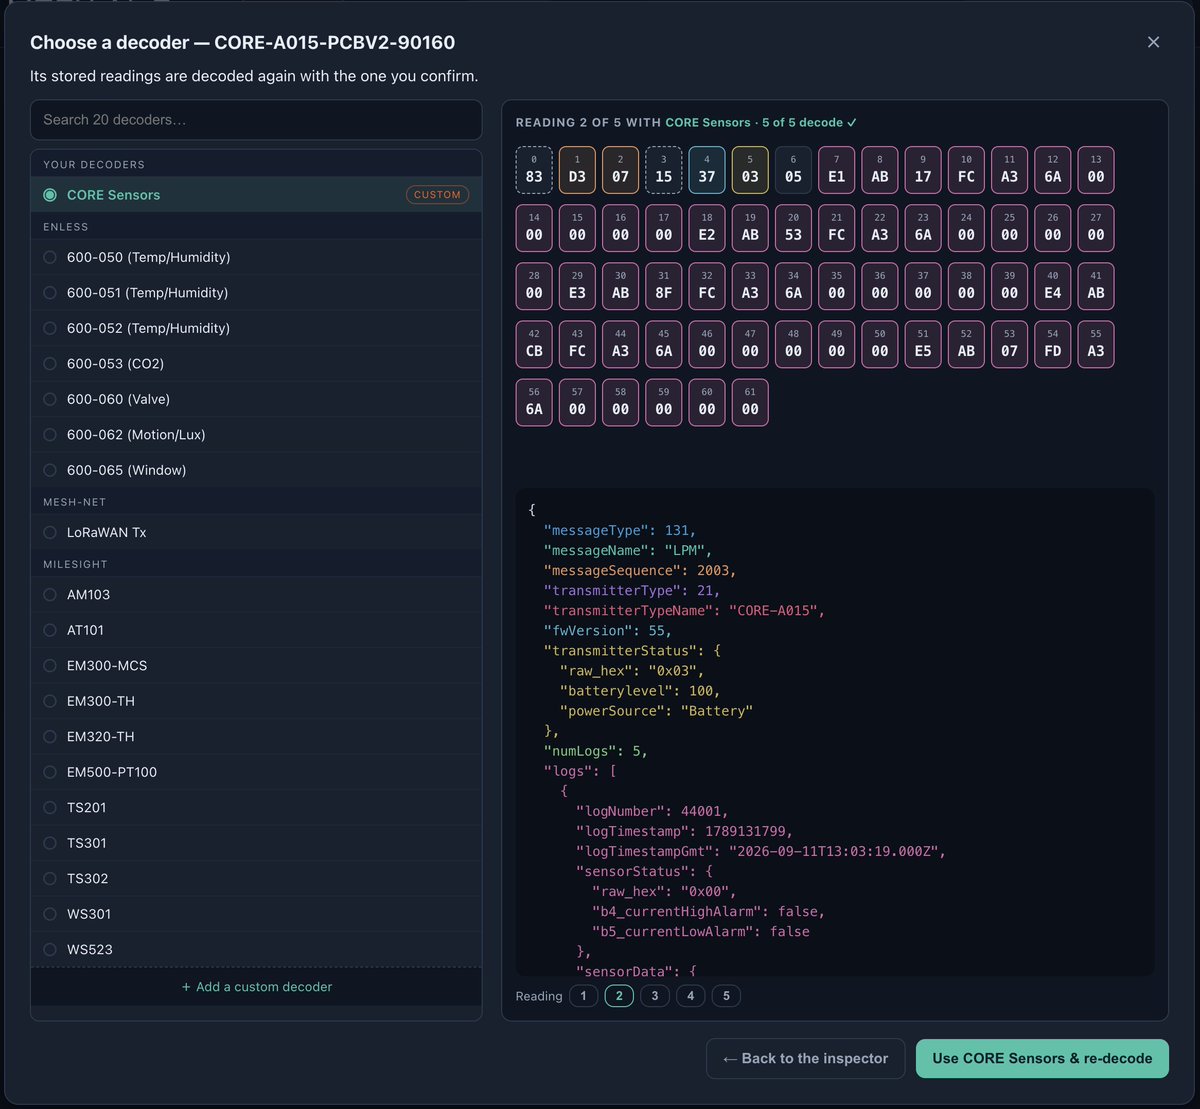1200x1109 pixels.
Task: Click the "logNumber": 44001 line
Action: pos(652,811)
